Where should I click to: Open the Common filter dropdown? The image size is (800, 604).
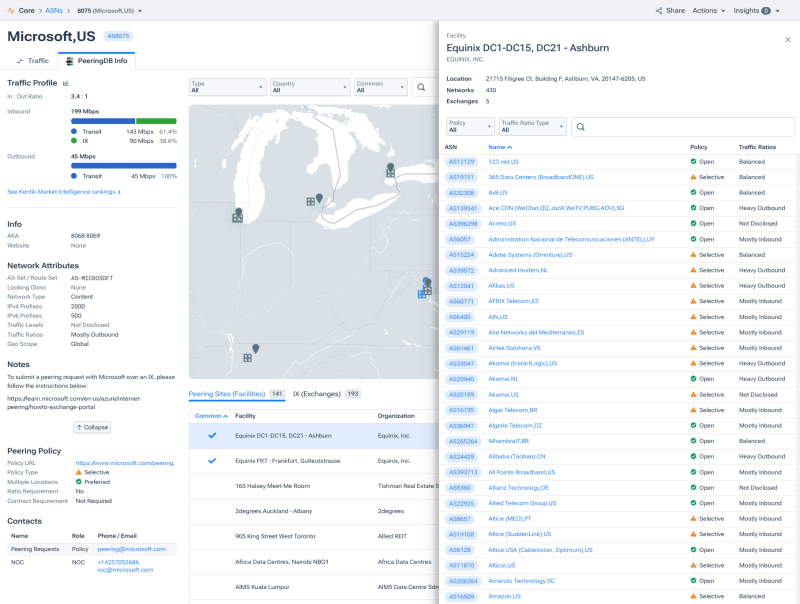(x=381, y=87)
